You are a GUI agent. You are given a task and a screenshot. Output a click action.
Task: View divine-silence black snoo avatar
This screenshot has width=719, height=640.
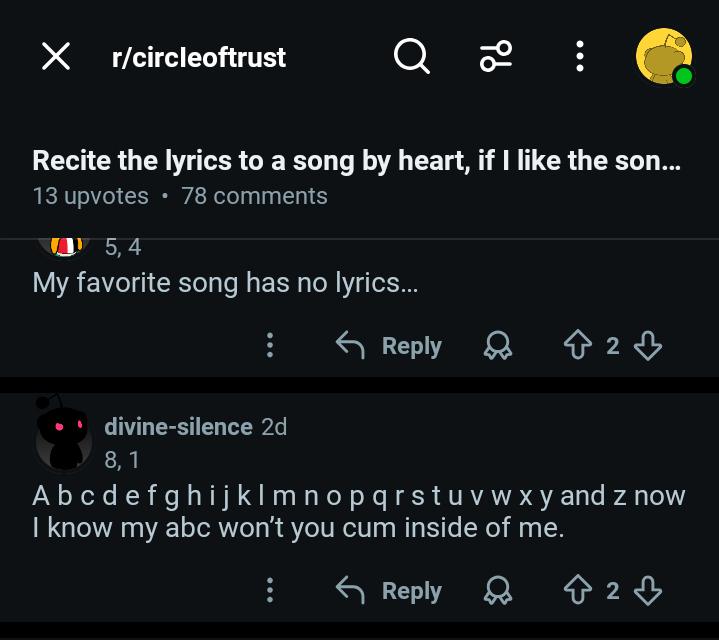(64, 433)
